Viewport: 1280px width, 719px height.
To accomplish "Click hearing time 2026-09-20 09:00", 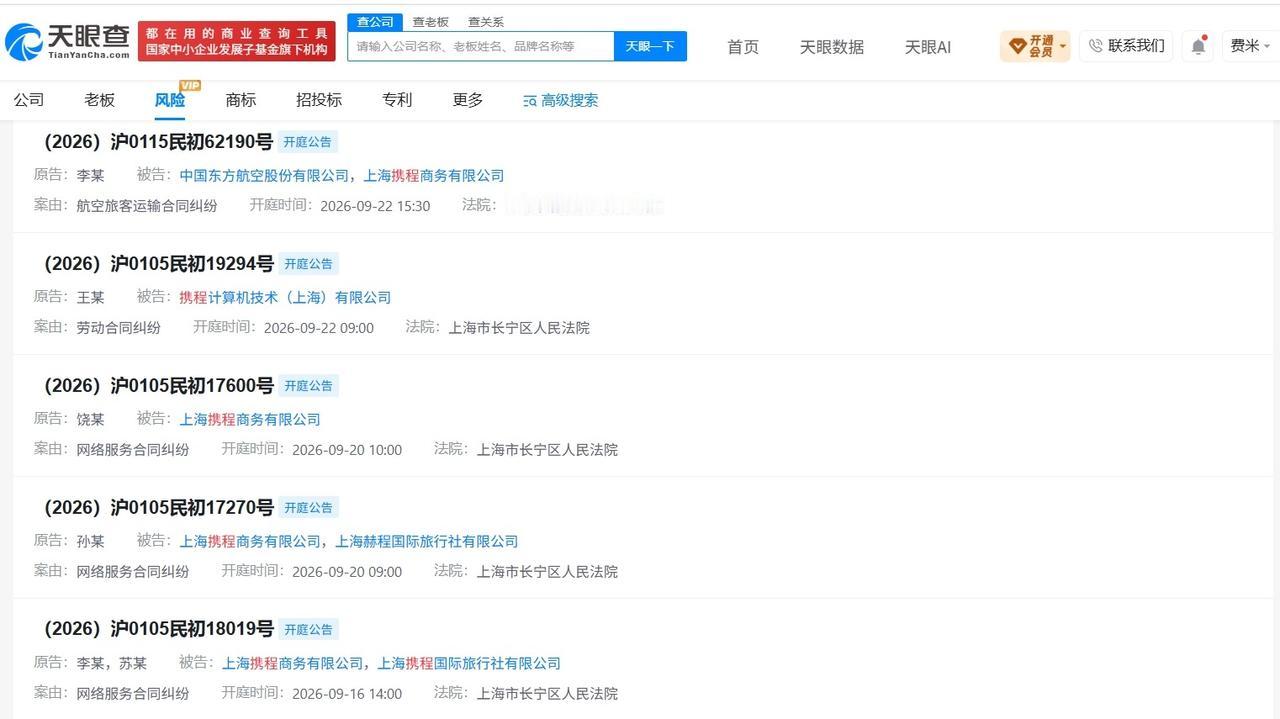I will pyautogui.click(x=347, y=572).
